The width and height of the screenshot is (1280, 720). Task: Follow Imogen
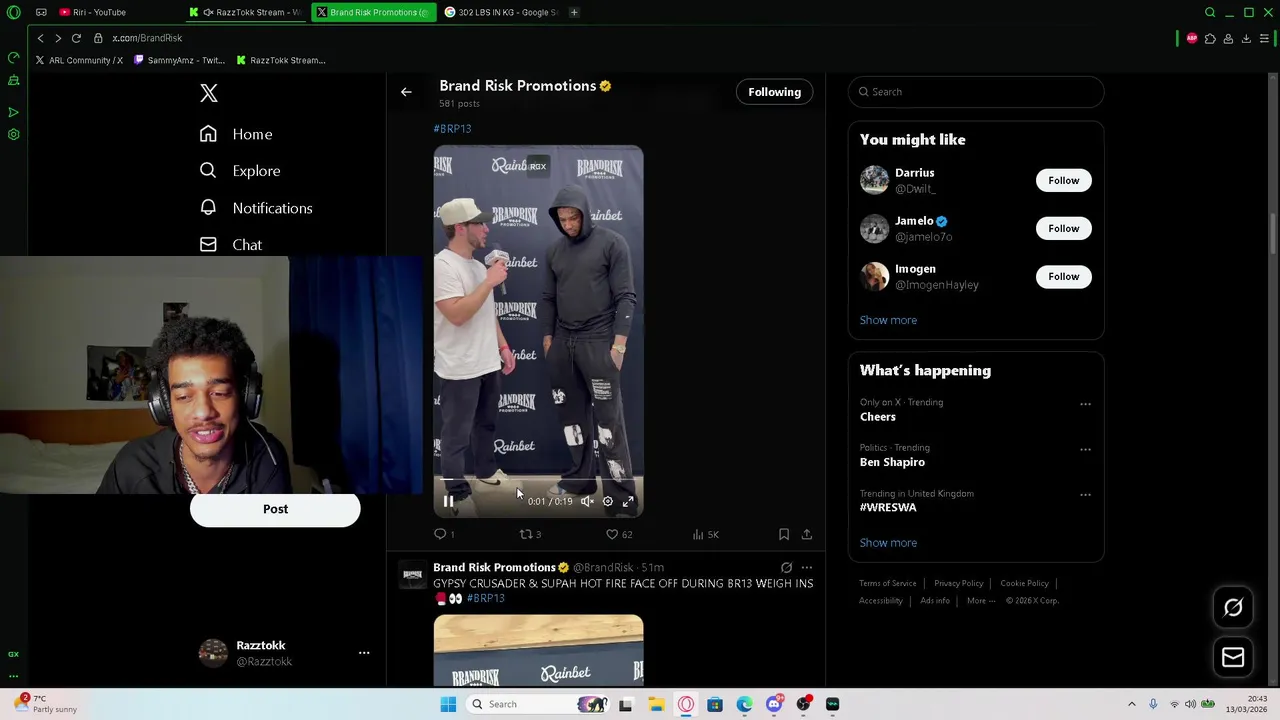click(x=1064, y=276)
